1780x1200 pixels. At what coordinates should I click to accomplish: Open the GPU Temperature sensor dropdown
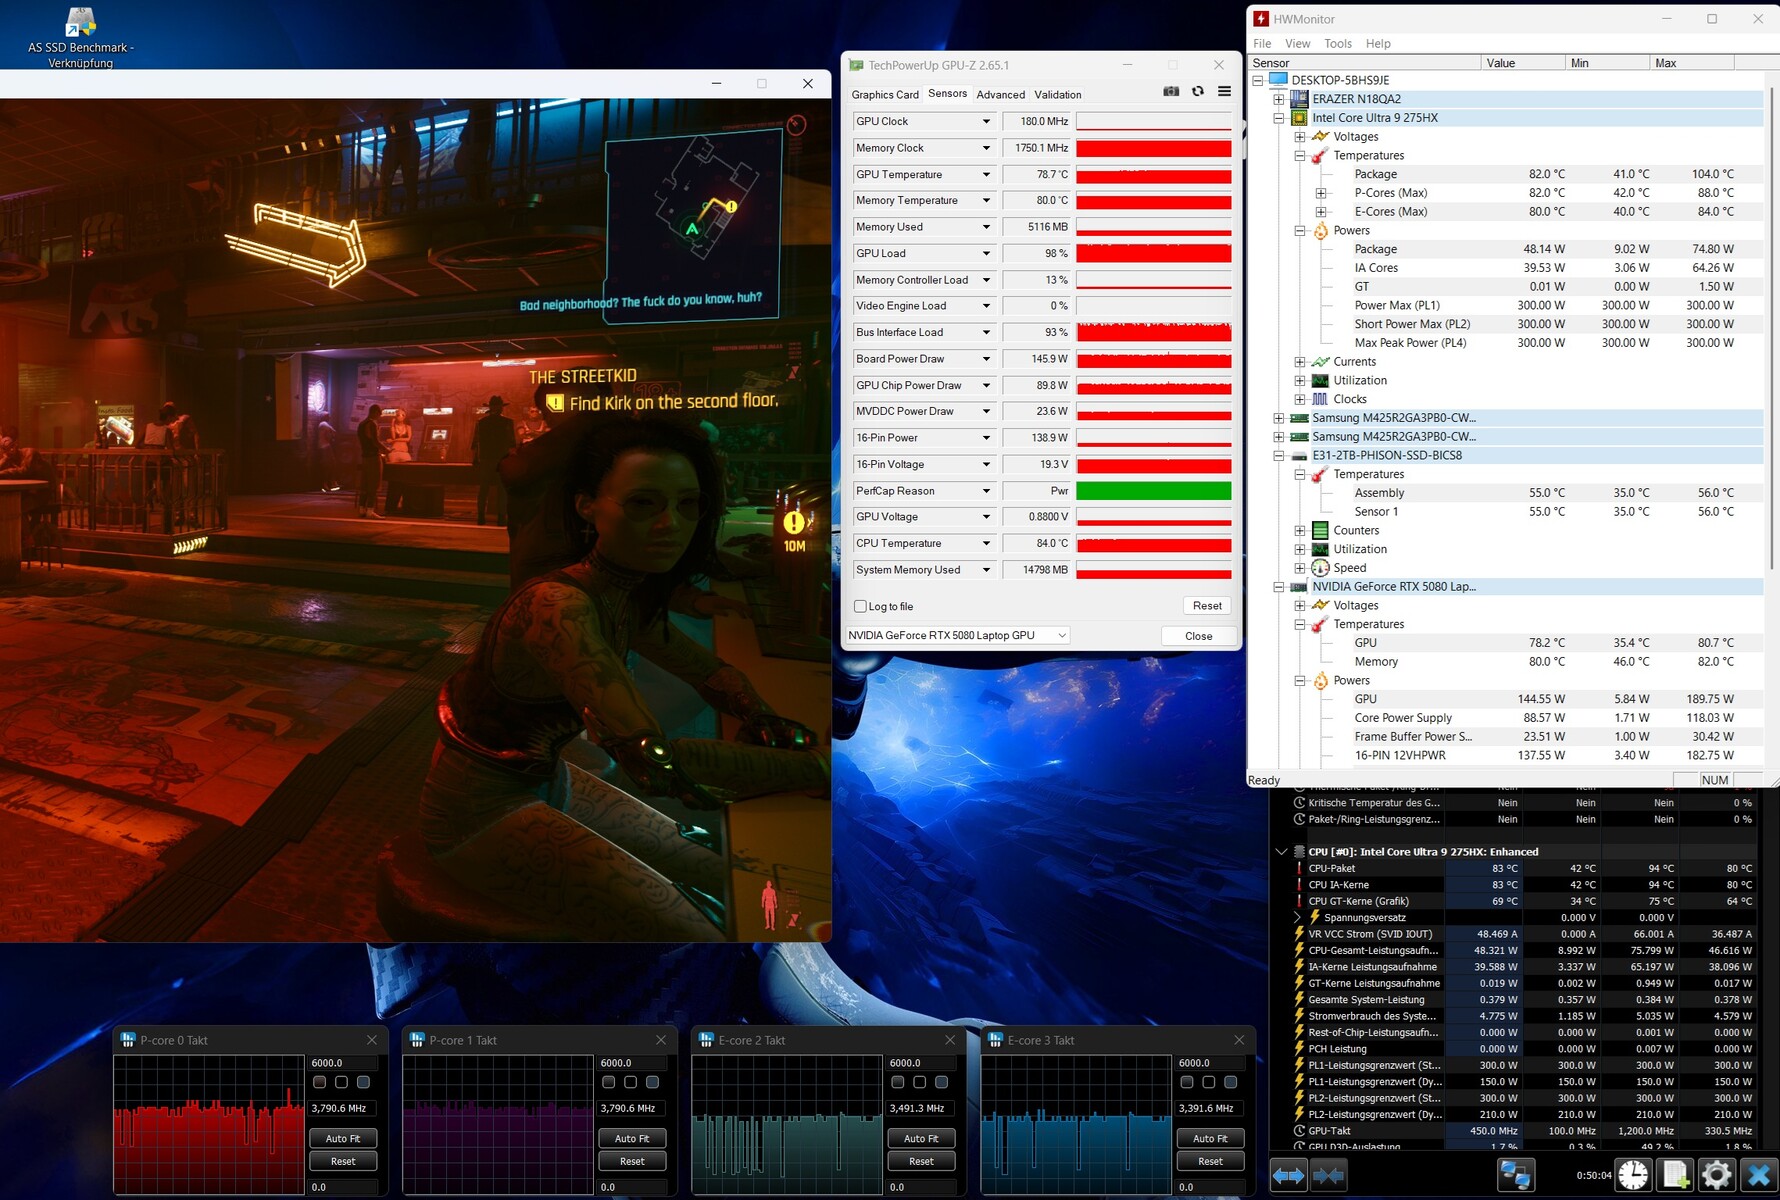(x=985, y=175)
